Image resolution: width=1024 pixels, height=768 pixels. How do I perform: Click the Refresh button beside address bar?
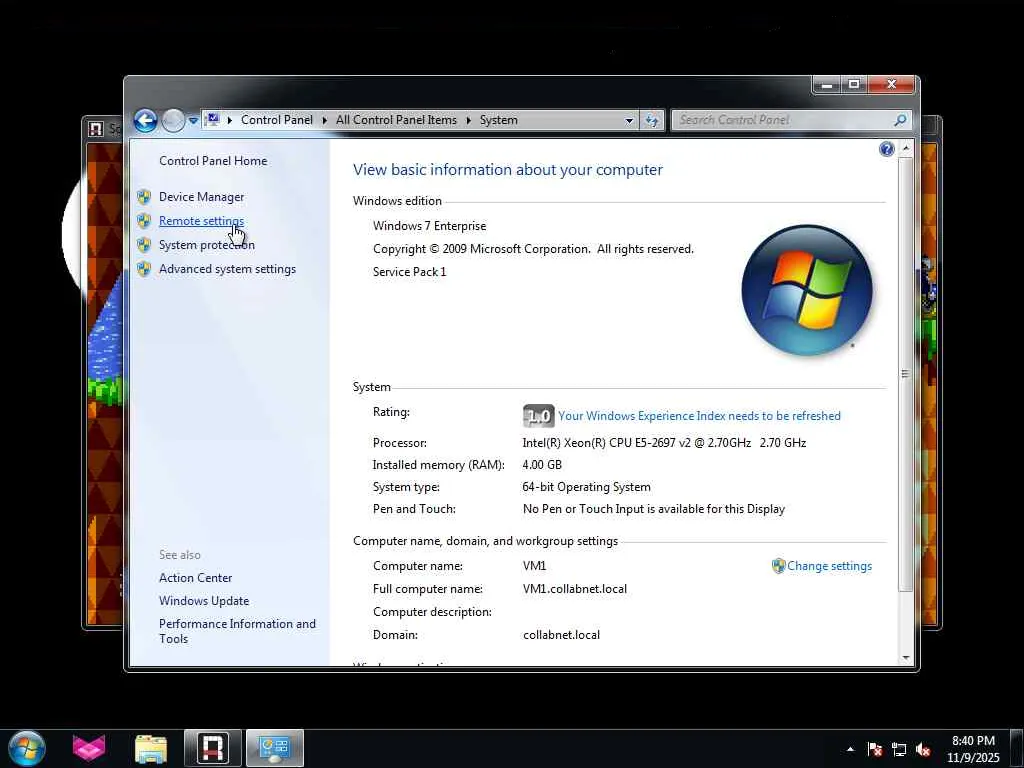tap(652, 120)
